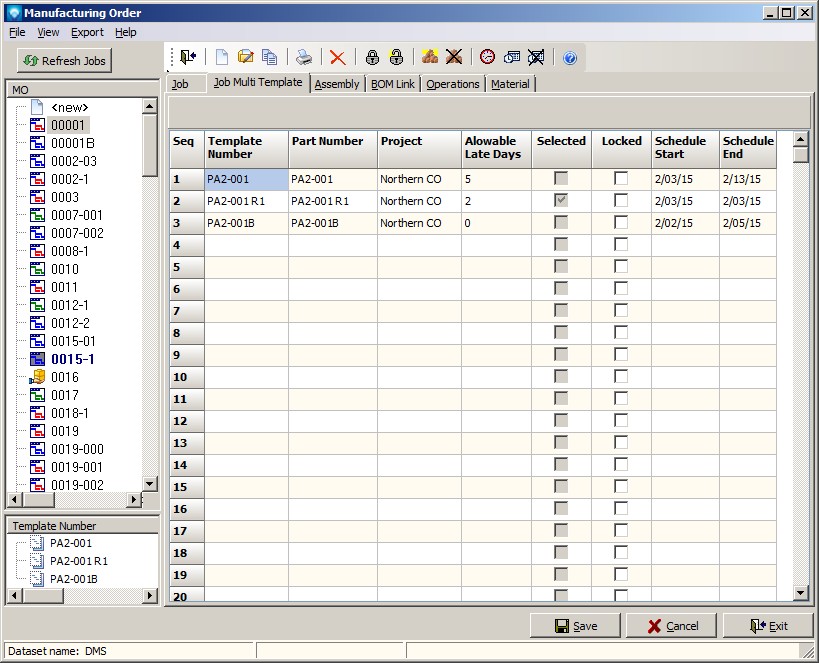Click the copy documents toolbar icon

269,58
